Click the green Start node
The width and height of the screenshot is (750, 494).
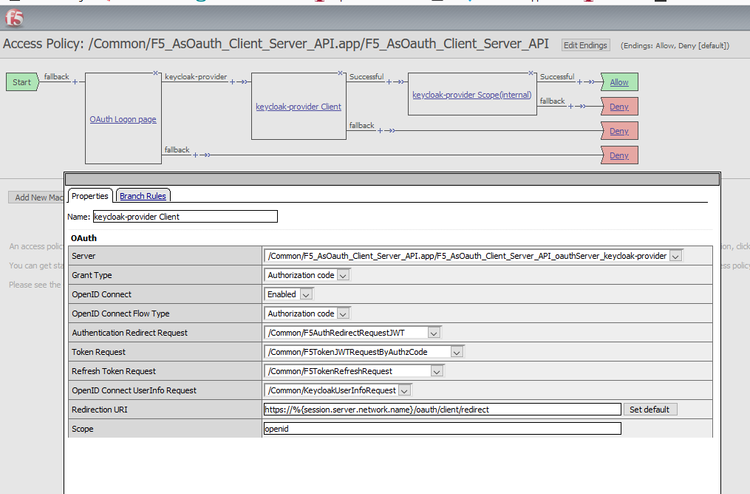click(21, 82)
